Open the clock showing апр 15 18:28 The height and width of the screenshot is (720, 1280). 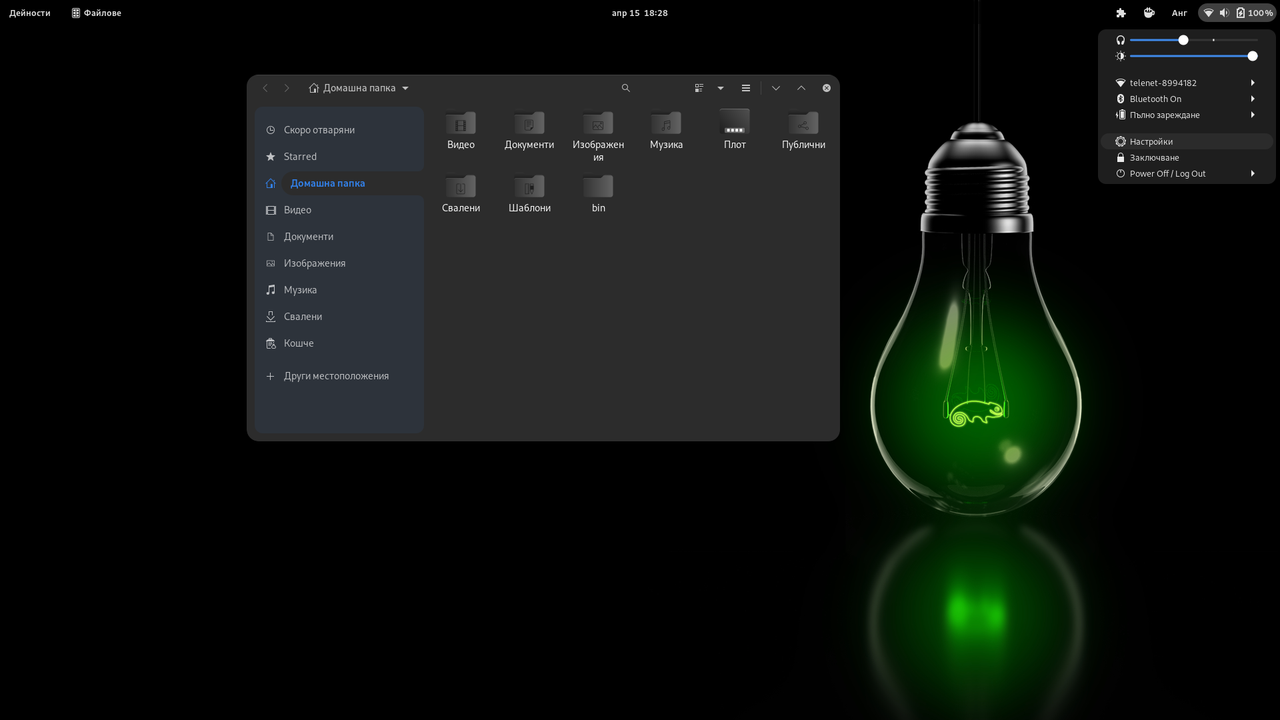coord(640,13)
